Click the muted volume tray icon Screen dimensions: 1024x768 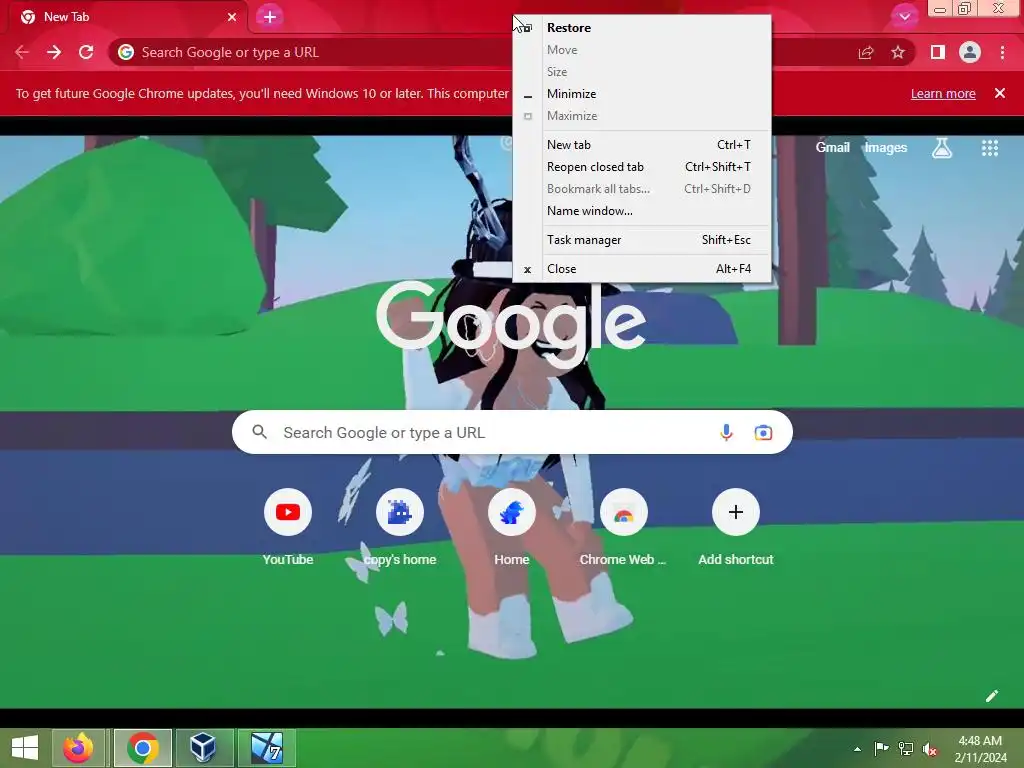coord(929,749)
